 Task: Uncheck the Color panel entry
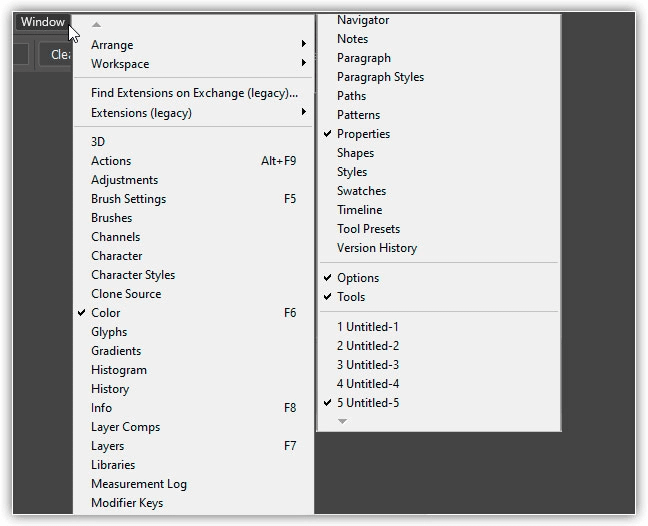(x=193, y=313)
